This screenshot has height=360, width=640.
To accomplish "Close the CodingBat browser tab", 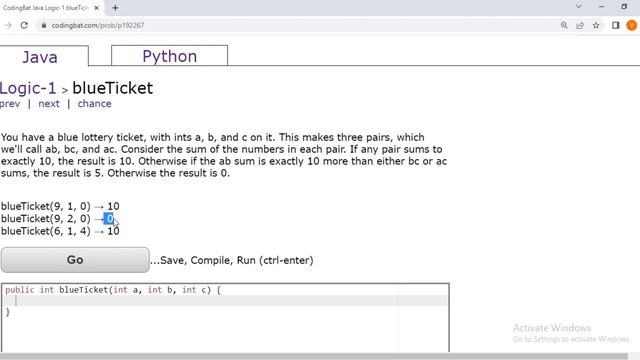I will click(97, 8).
